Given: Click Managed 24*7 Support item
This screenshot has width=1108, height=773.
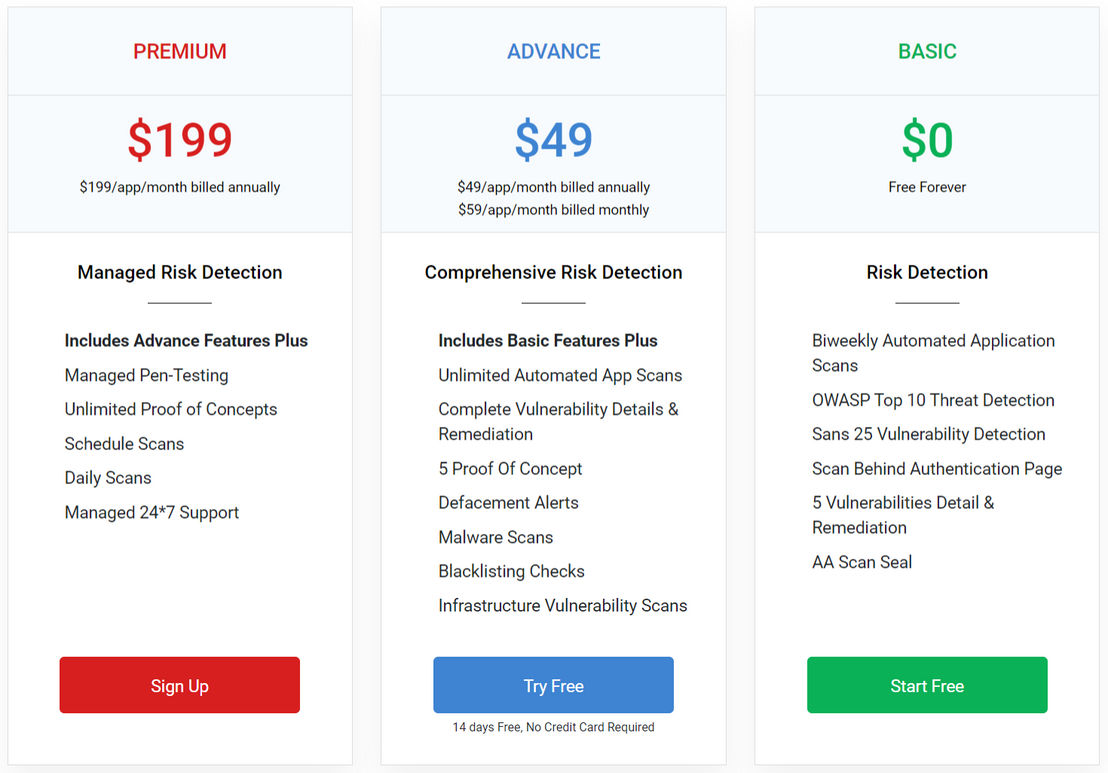Looking at the screenshot, I should click(x=151, y=512).
